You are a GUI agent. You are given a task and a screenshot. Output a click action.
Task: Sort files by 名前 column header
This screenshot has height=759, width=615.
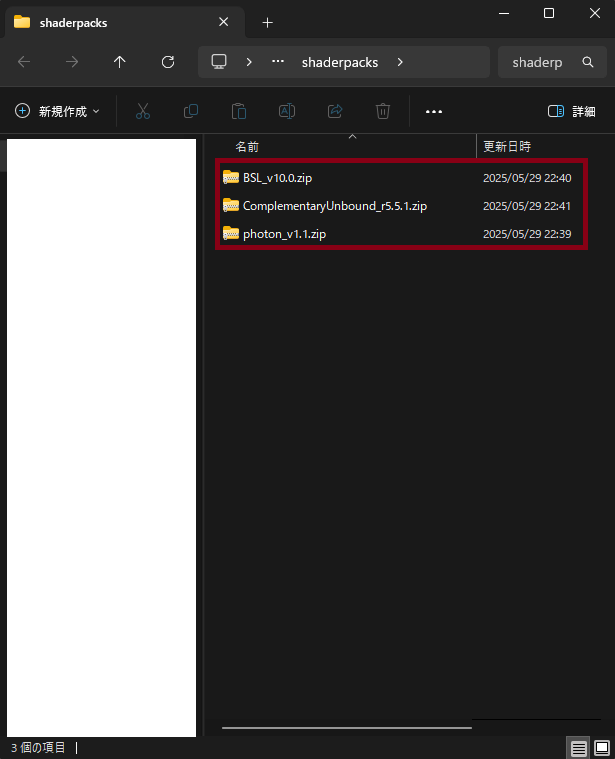(247, 146)
